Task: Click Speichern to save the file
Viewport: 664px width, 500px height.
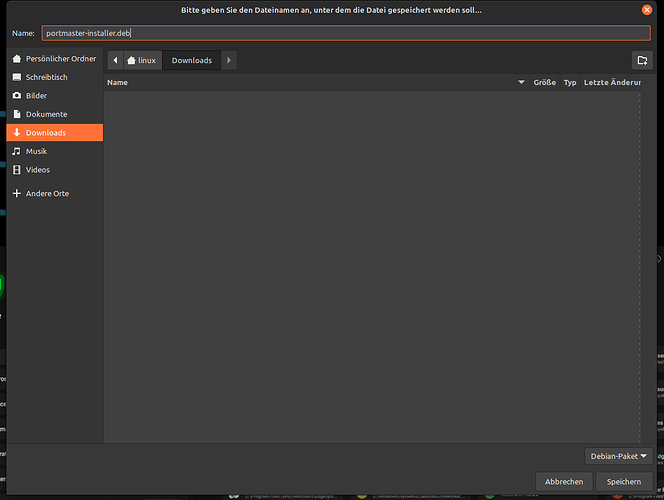Action: 623,481
